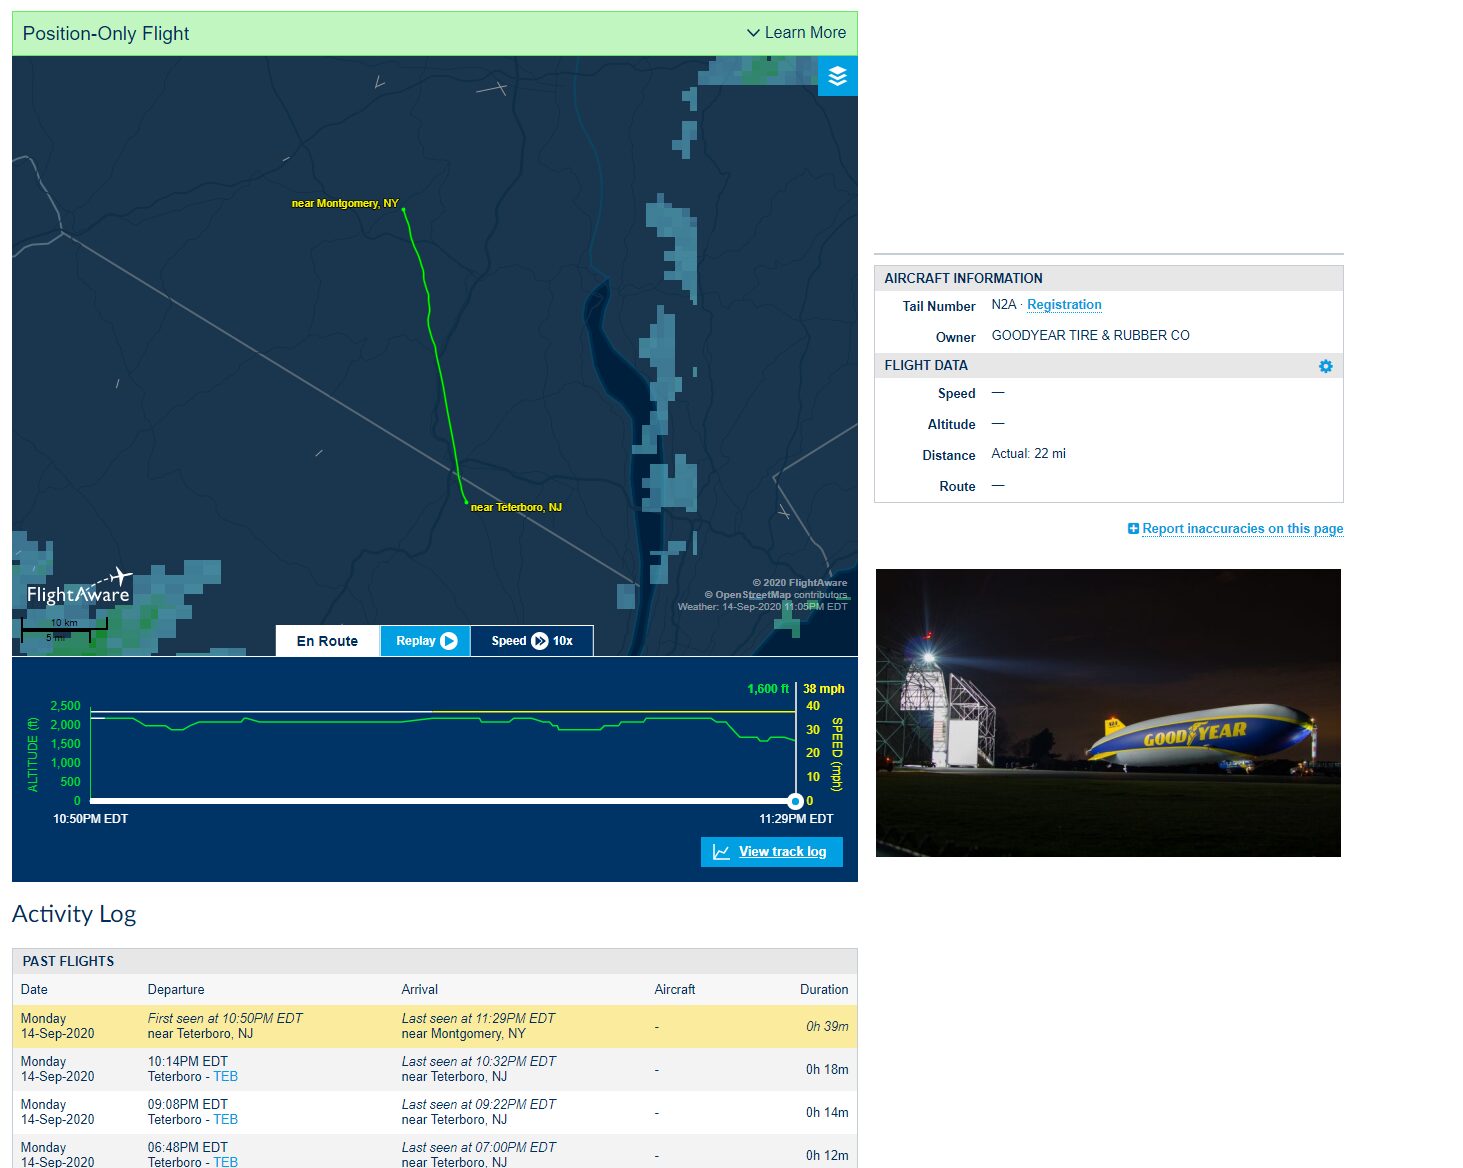Click the Departure column header
This screenshot has width=1463, height=1168.
coord(176,990)
